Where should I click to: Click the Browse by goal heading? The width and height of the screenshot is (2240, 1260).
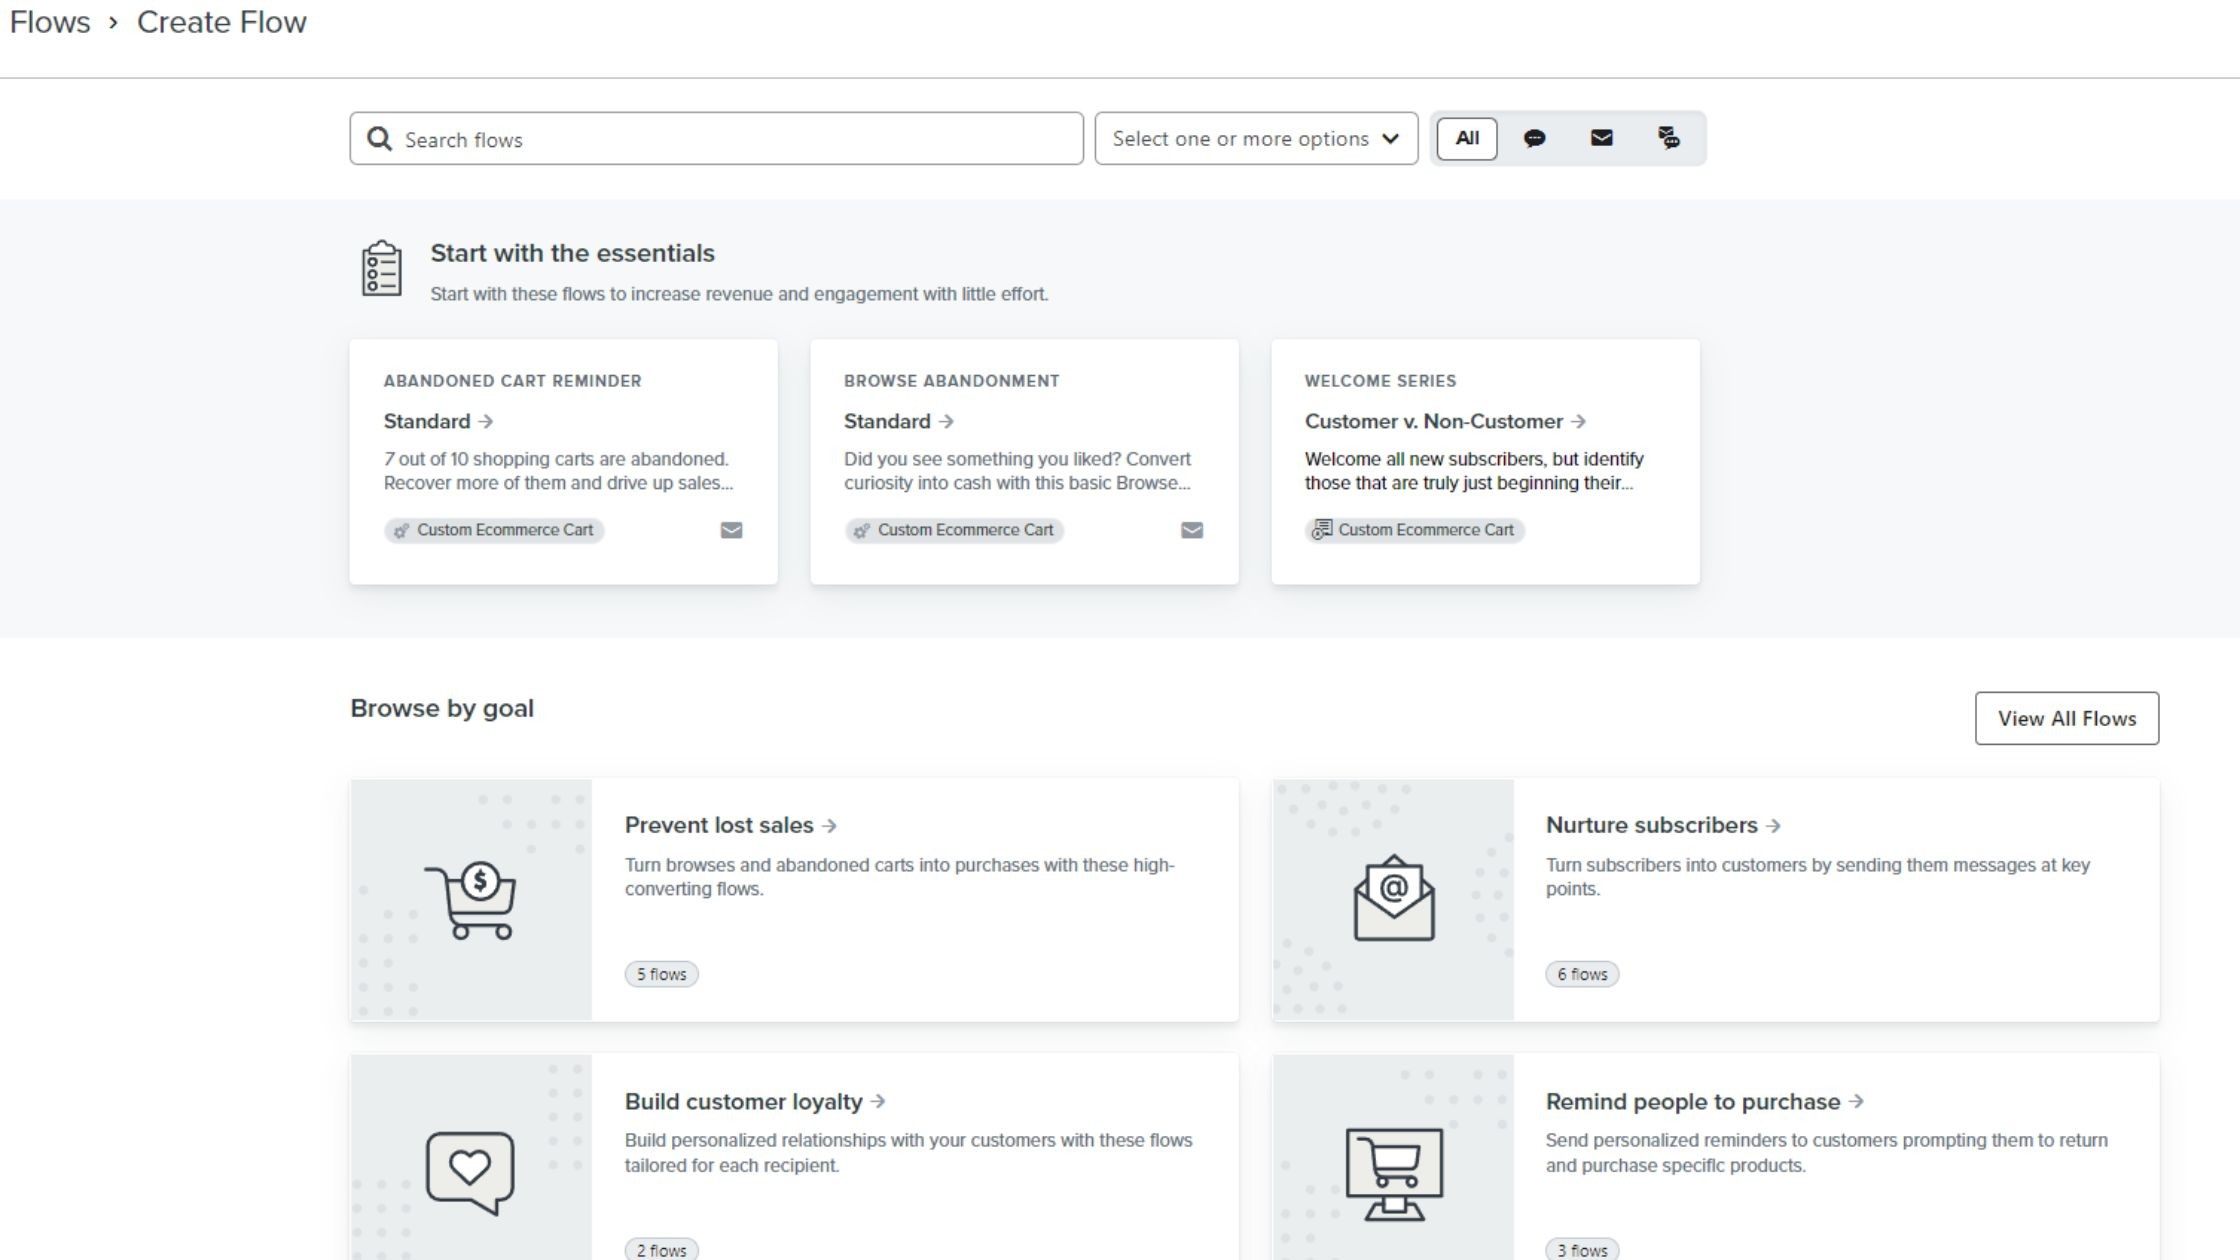[x=442, y=708]
